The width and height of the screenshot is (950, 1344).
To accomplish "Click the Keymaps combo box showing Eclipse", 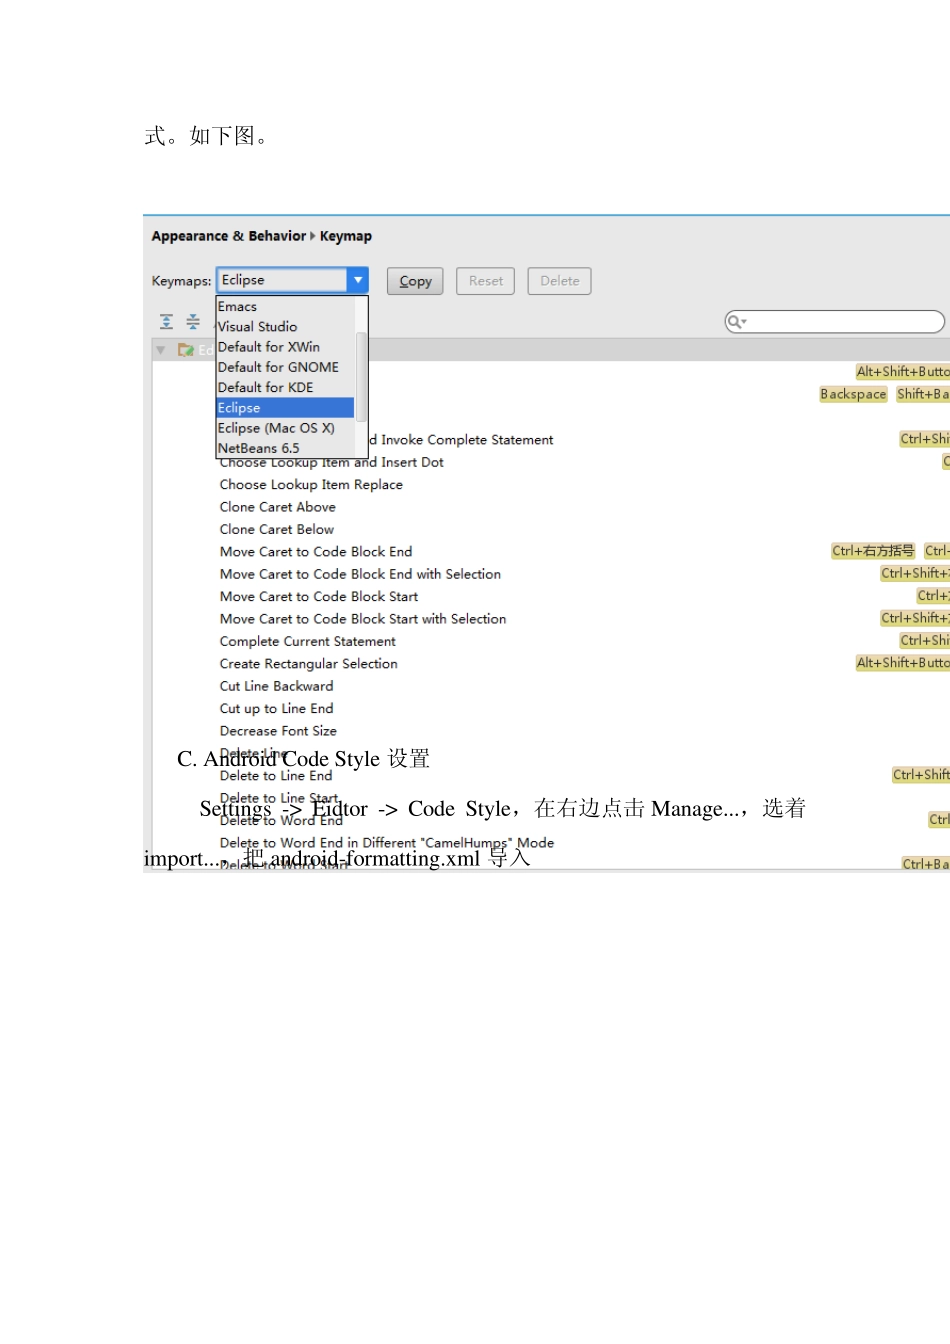I will (x=292, y=281).
